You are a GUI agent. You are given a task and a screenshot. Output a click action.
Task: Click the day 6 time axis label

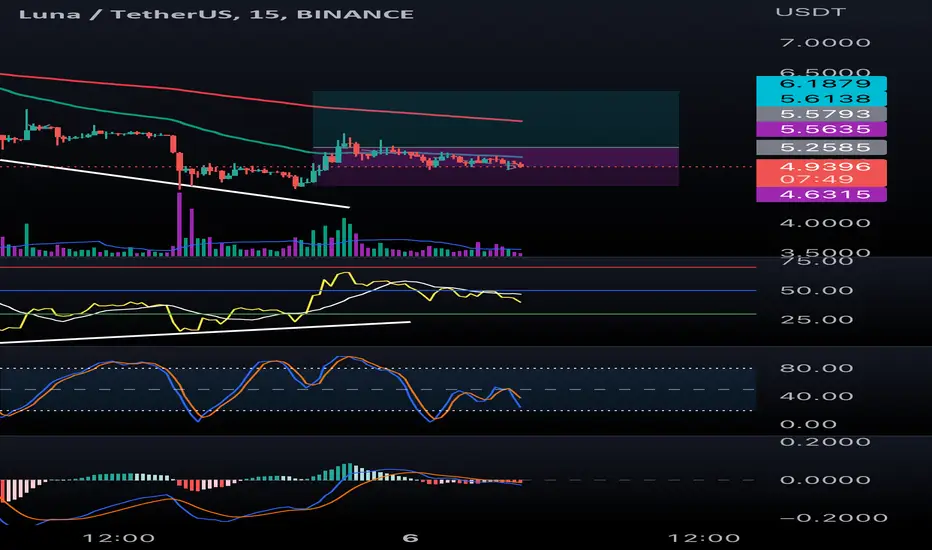[x=410, y=539]
